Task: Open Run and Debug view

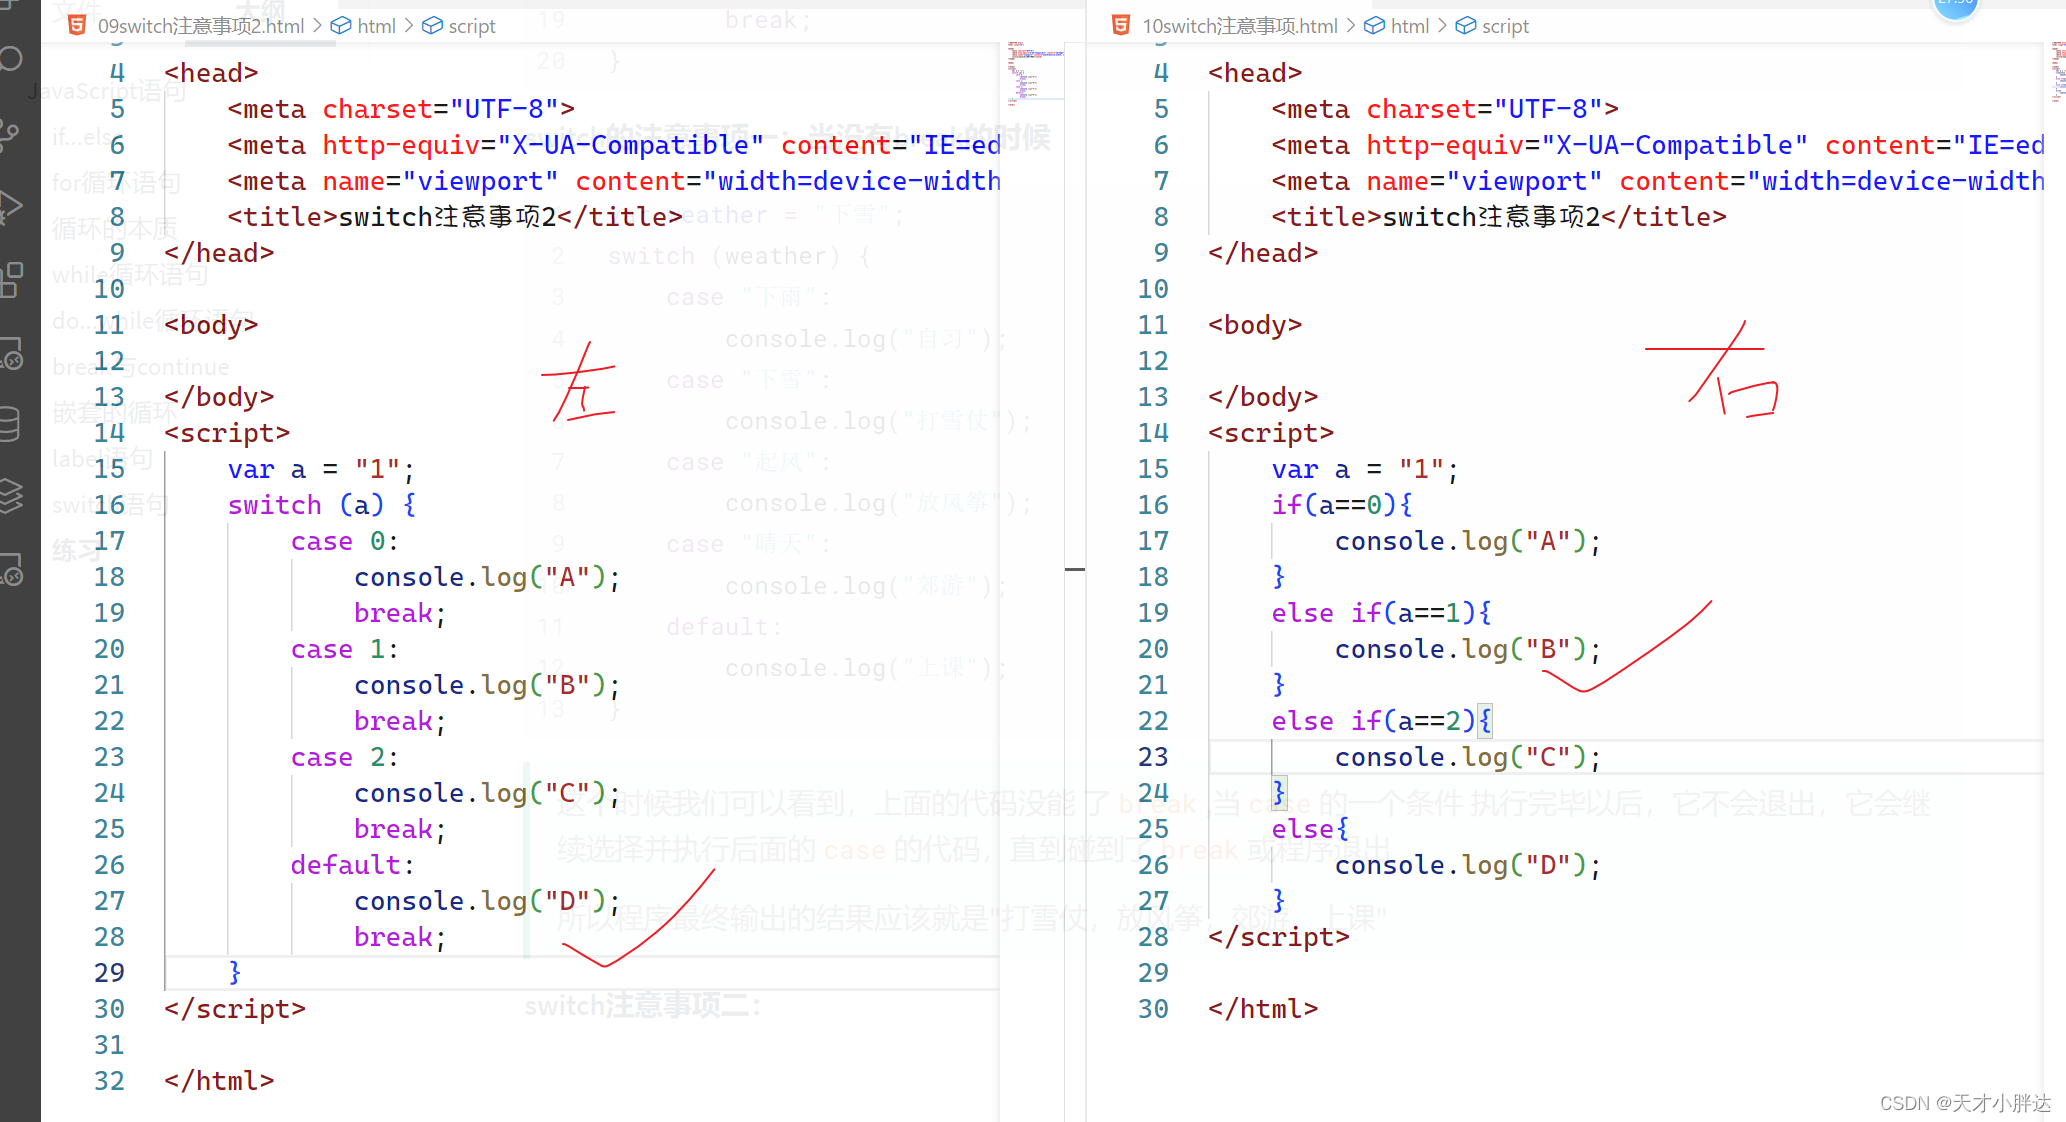Action: click(x=10, y=206)
